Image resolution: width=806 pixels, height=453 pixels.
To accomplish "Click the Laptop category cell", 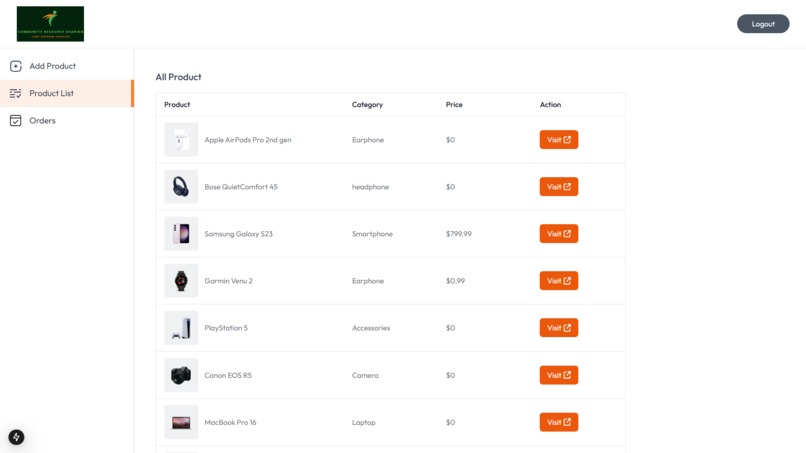I will pyautogui.click(x=364, y=422).
